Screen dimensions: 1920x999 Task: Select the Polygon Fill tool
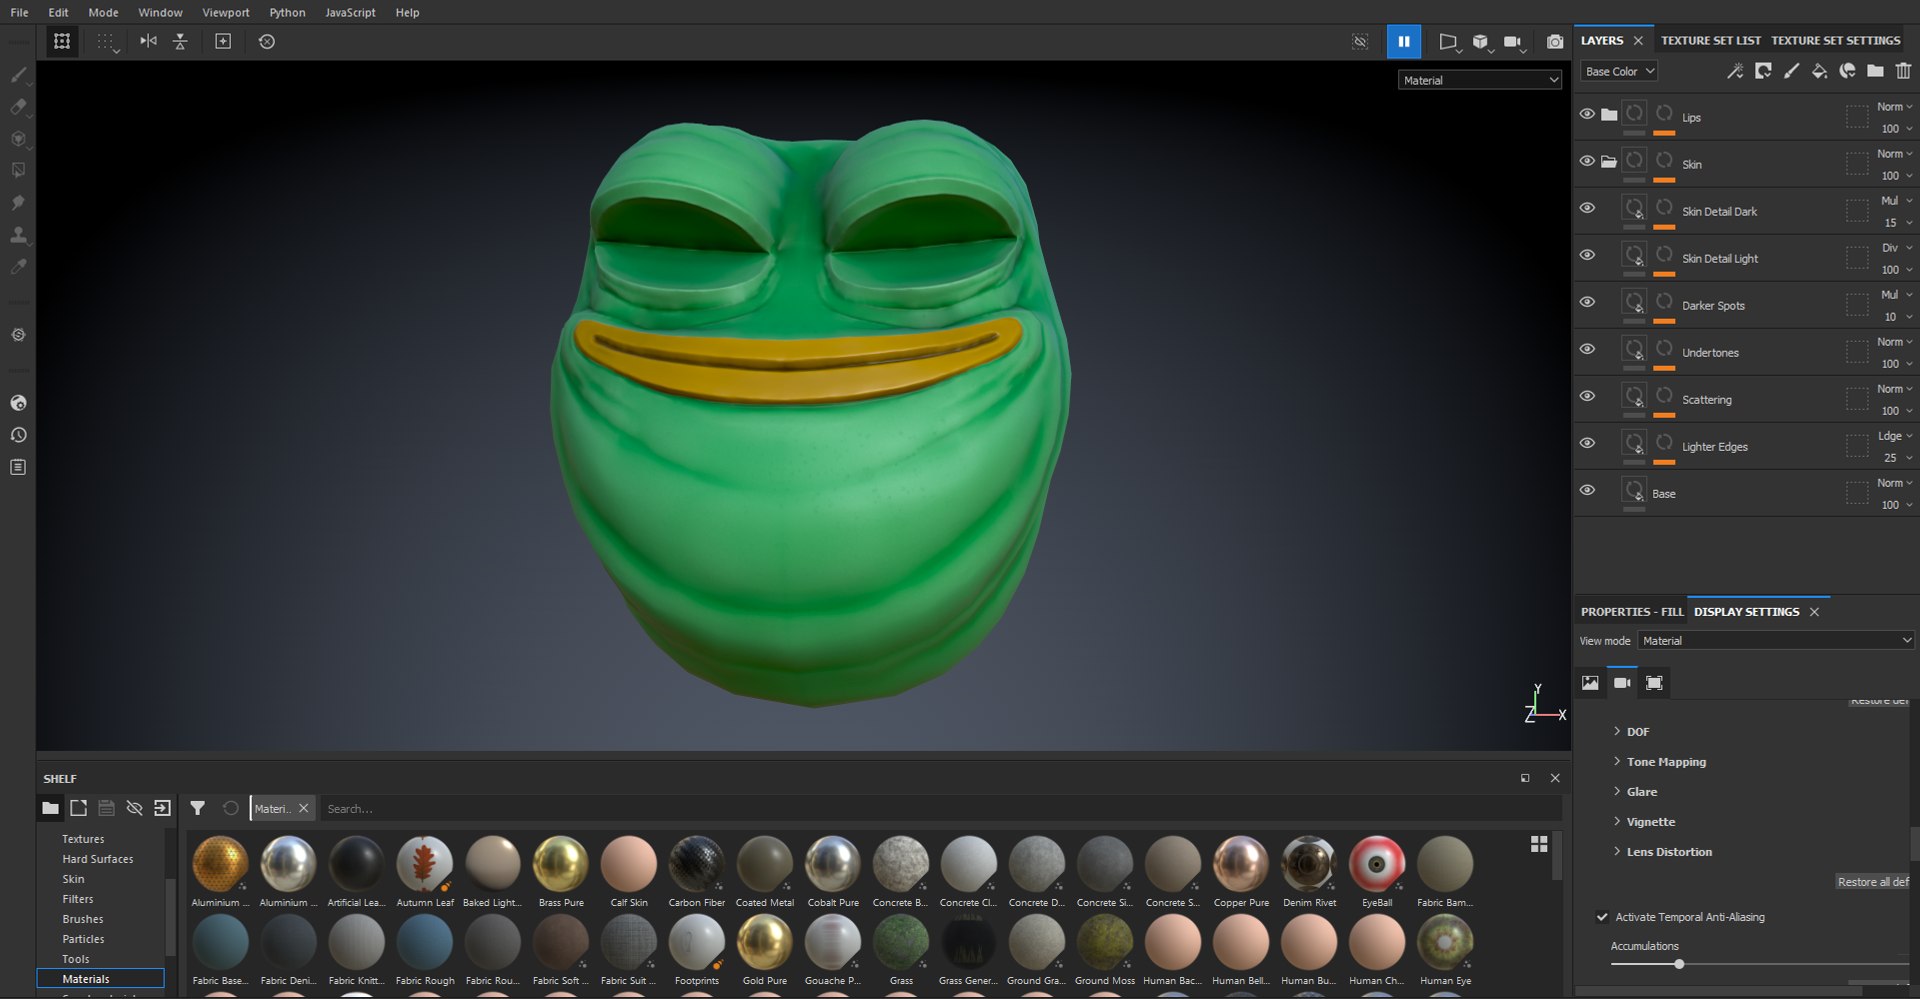tap(18, 171)
